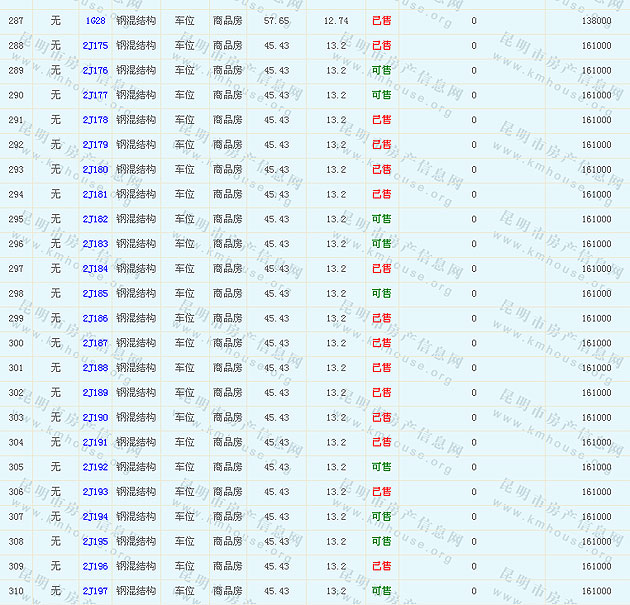View unit 2J188 details

pyautogui.click(x=95, y=368)
